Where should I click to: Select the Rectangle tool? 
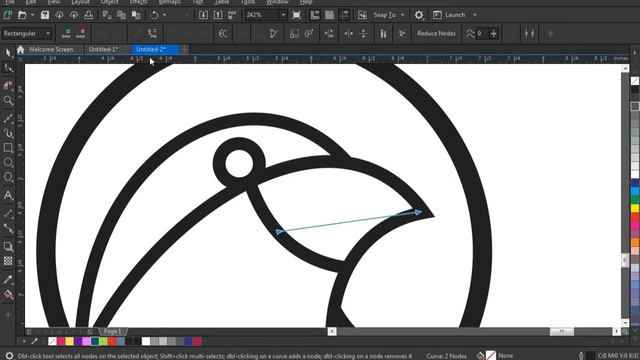pos(8,148)
